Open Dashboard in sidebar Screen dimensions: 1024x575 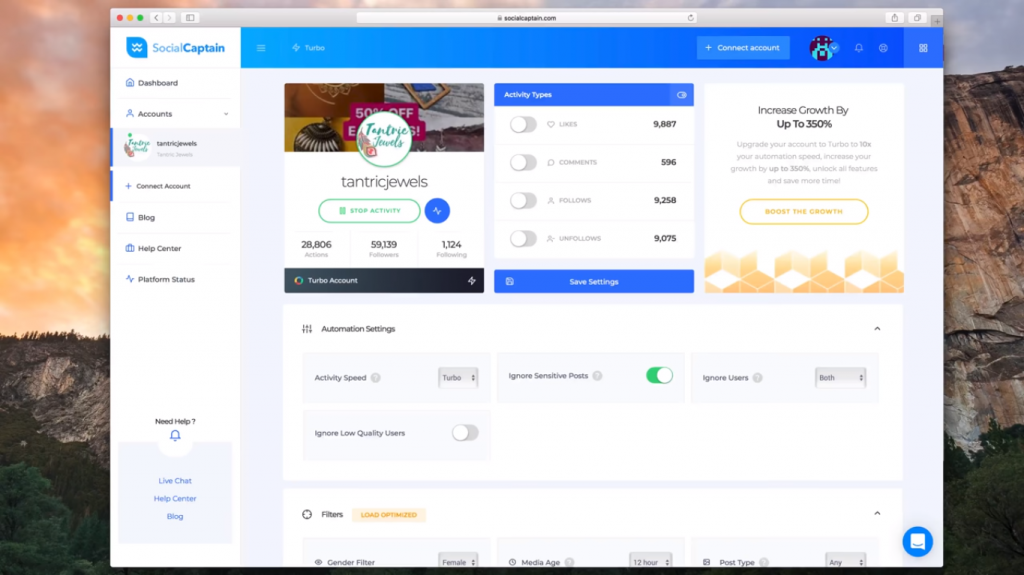coord(152,83)
